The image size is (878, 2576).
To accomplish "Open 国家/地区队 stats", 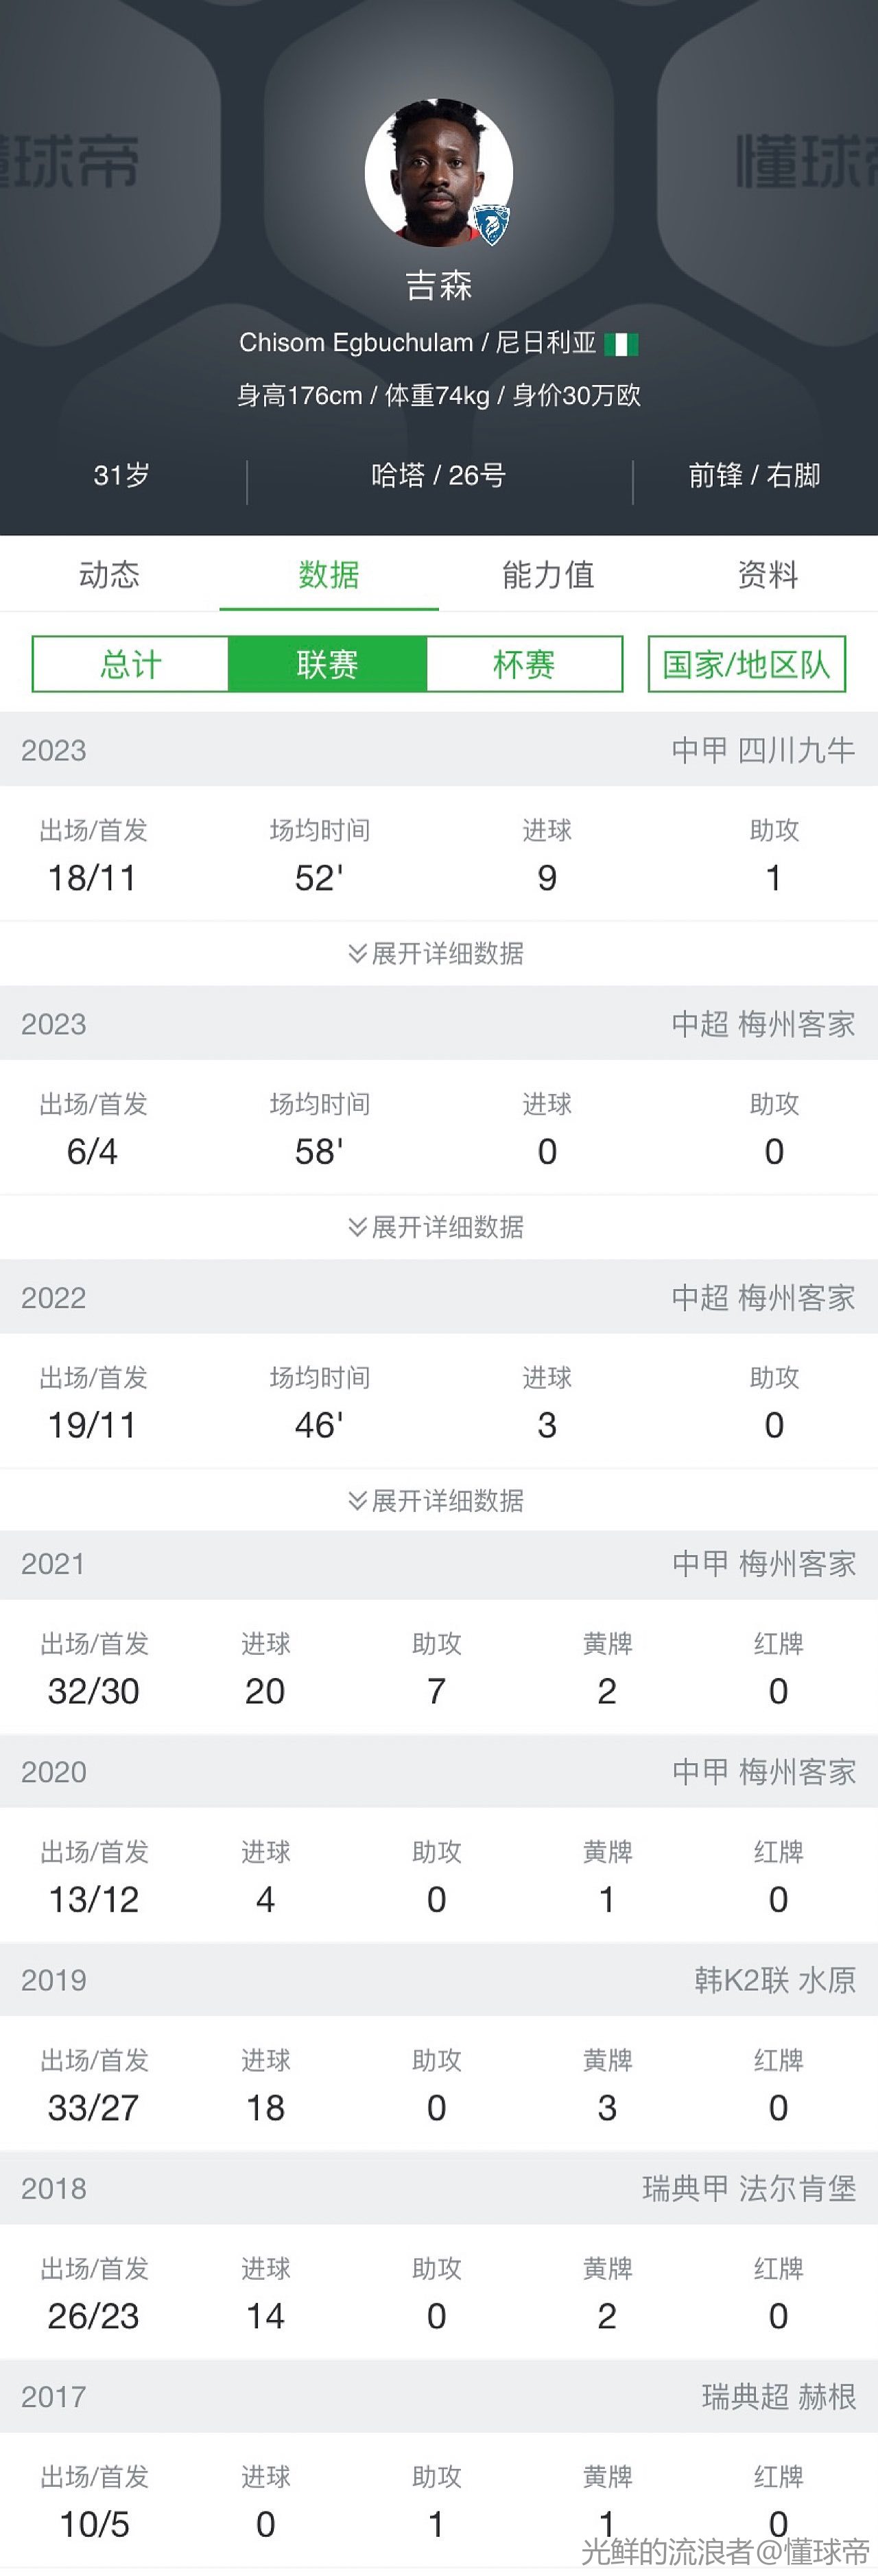I will 746,664.
